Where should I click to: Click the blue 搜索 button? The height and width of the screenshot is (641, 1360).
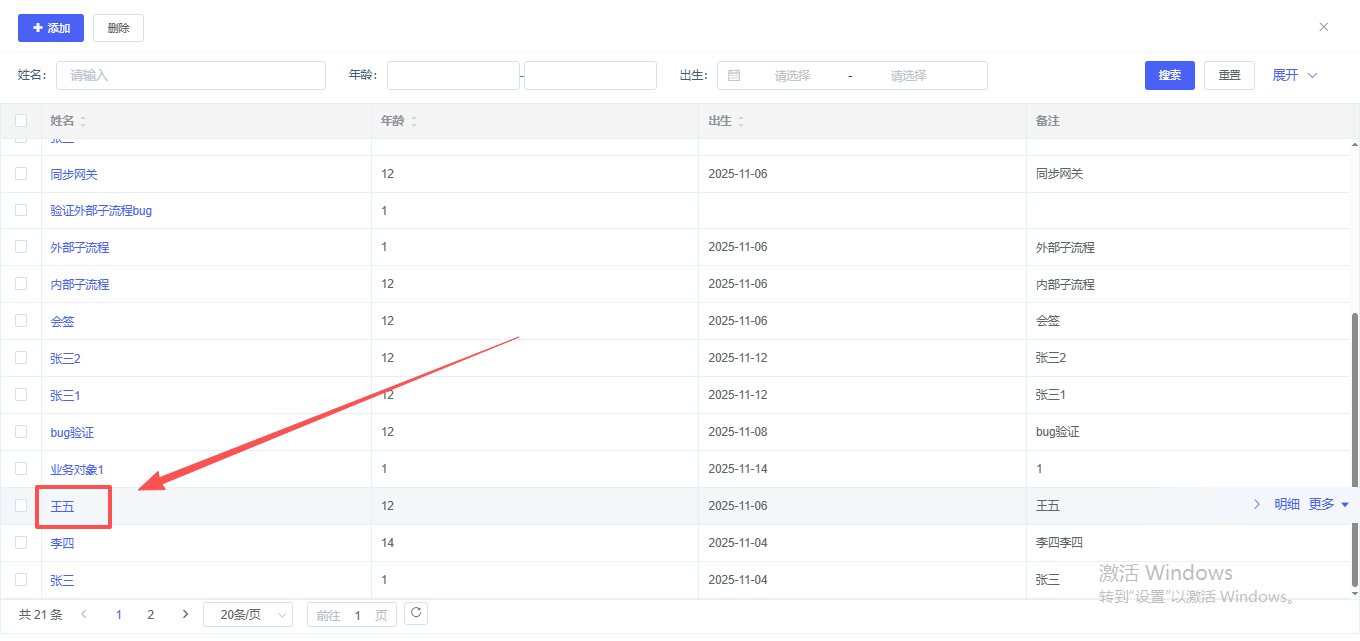1169,76
